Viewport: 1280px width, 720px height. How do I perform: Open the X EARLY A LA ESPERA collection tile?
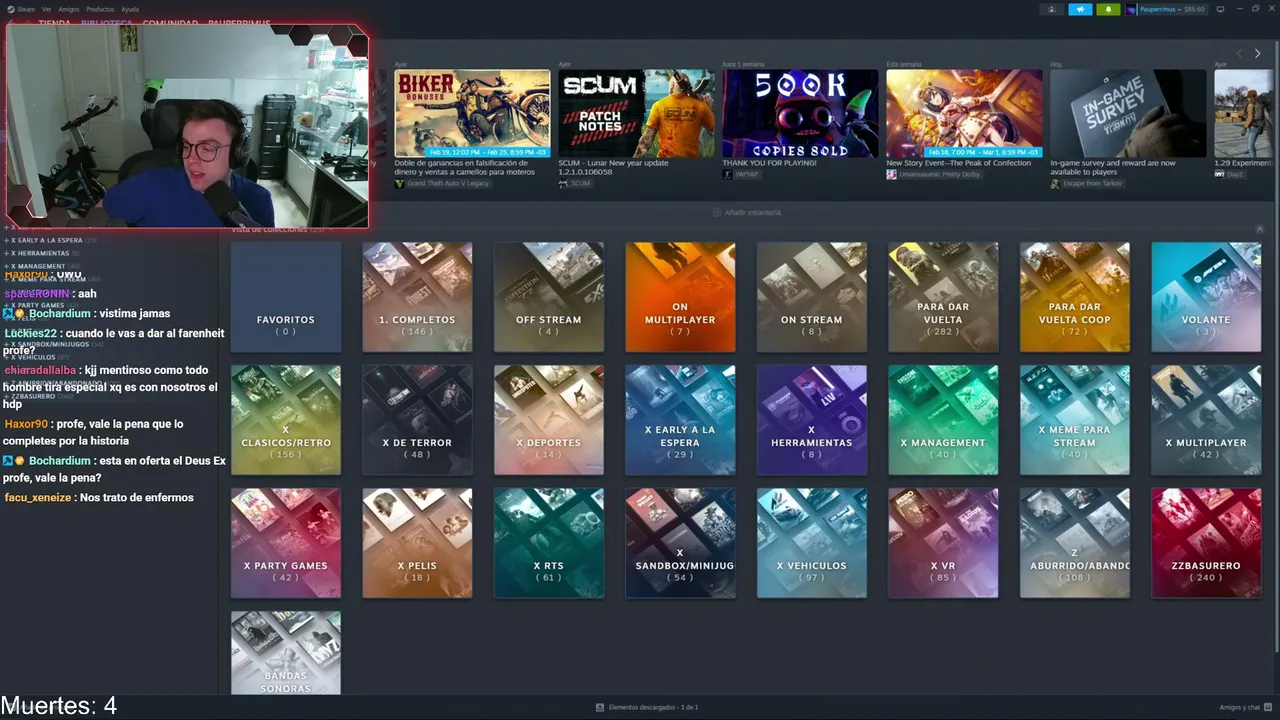point(680,420)
